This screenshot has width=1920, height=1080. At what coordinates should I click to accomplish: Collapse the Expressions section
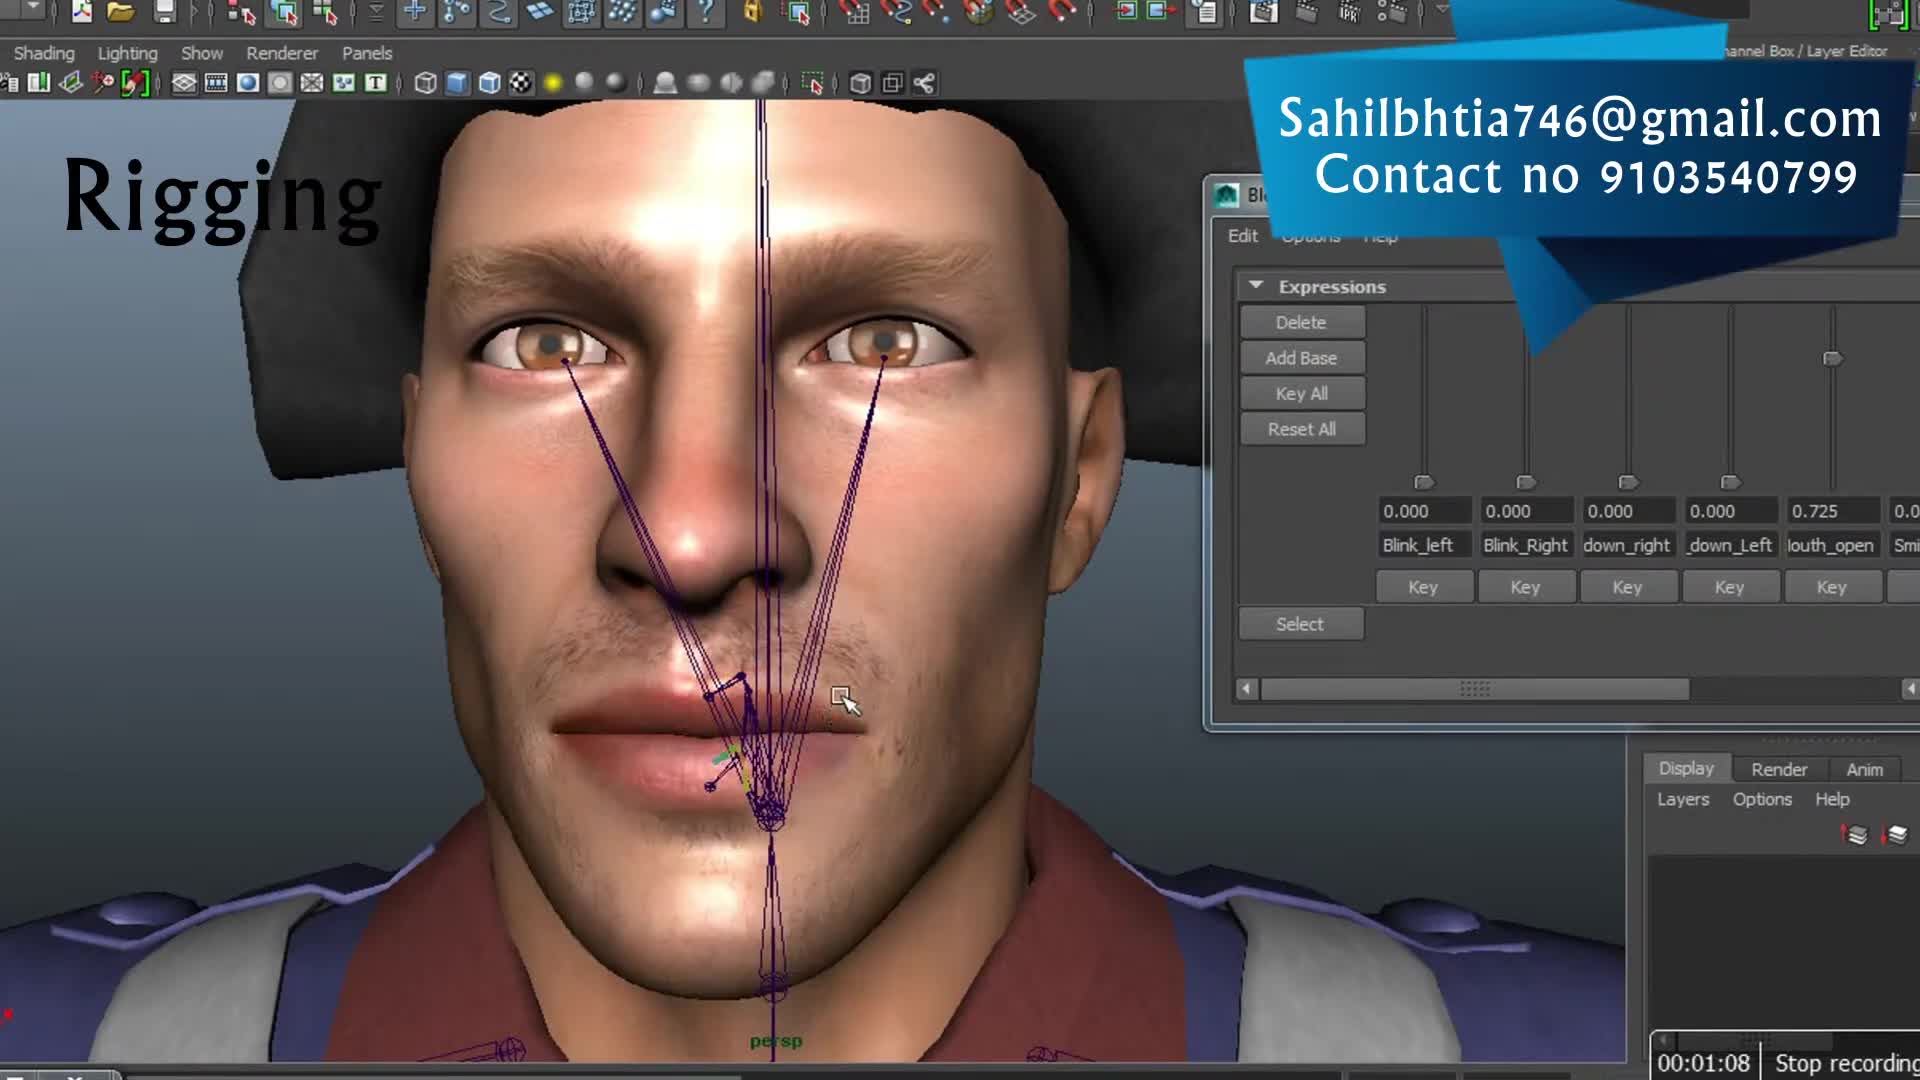pyautogui.click(x=1258, y=286)
